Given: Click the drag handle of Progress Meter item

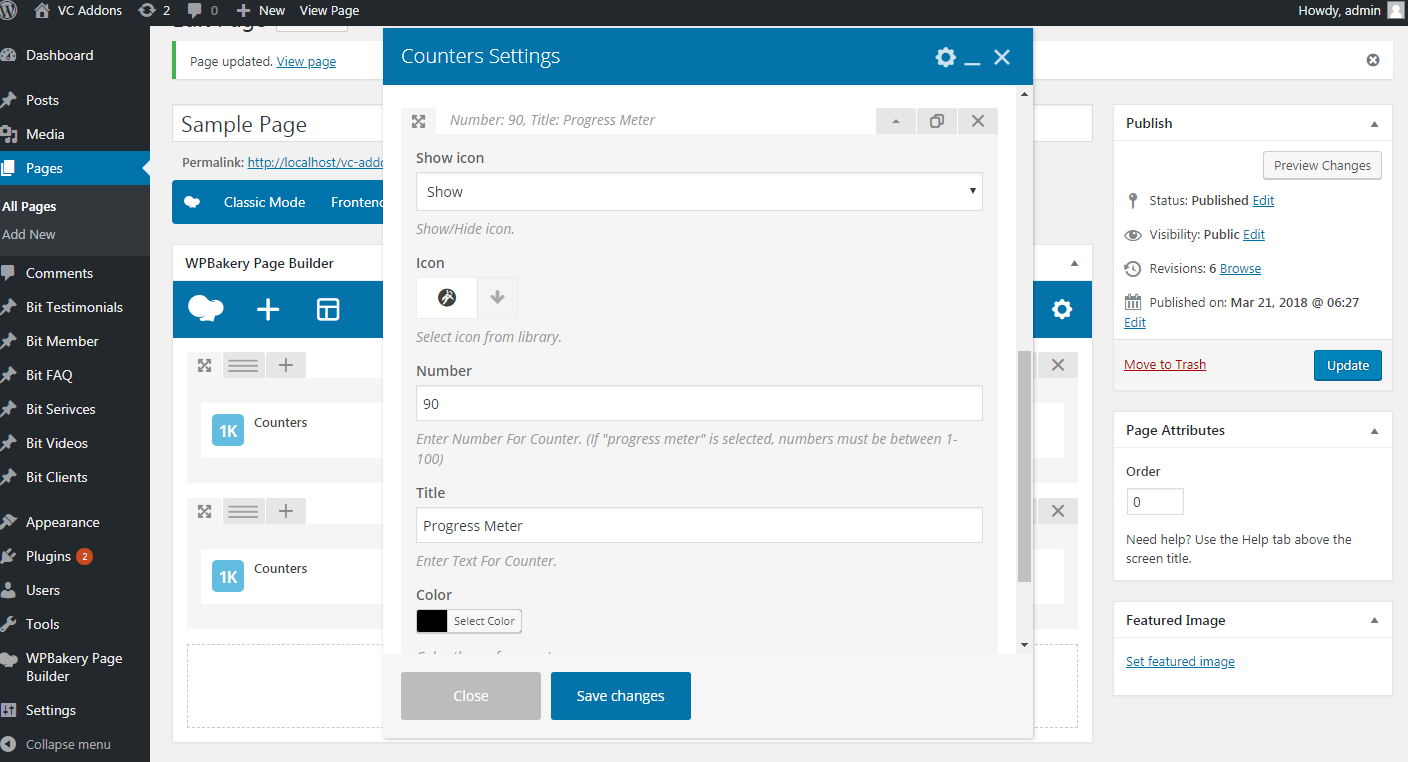Looking at the screenshot, I should click(419, 121).
